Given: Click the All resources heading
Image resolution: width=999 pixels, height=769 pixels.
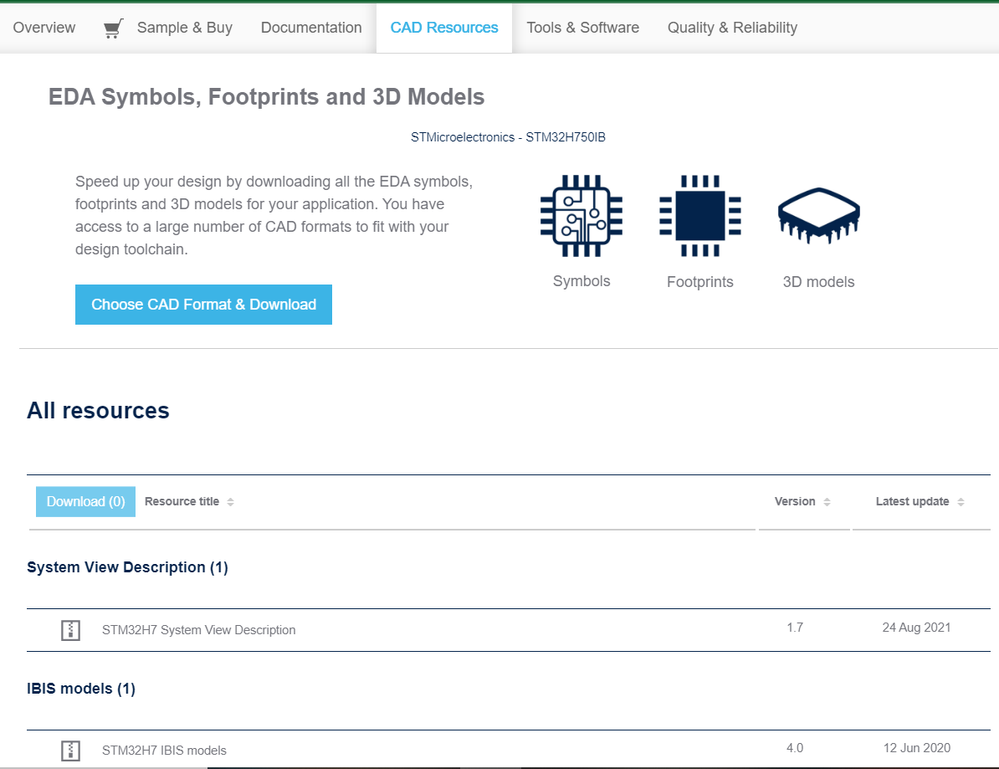Looking at the screenshot, I should click(98, 410).
